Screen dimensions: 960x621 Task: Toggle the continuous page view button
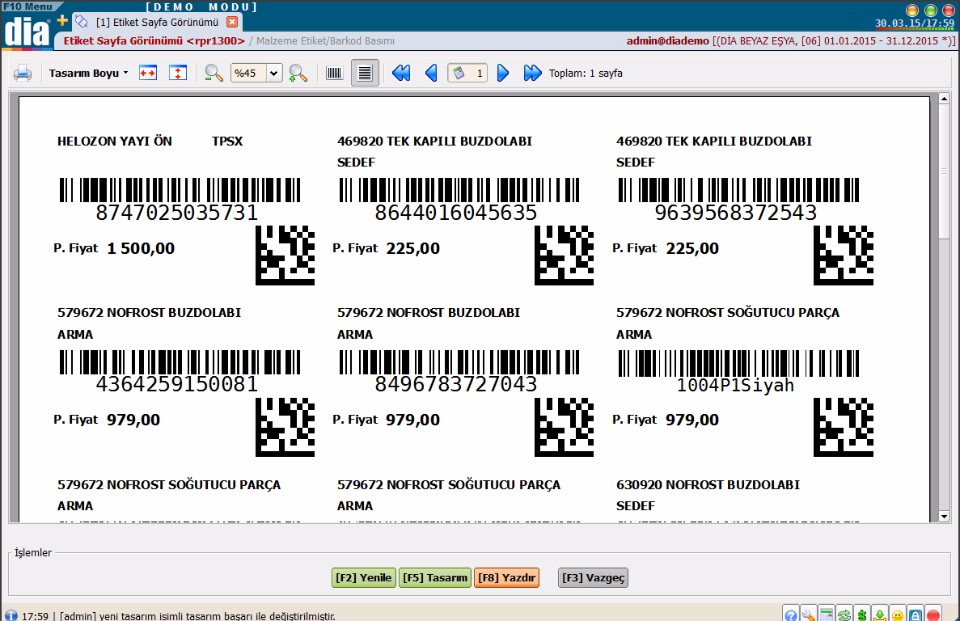[365, 73]
